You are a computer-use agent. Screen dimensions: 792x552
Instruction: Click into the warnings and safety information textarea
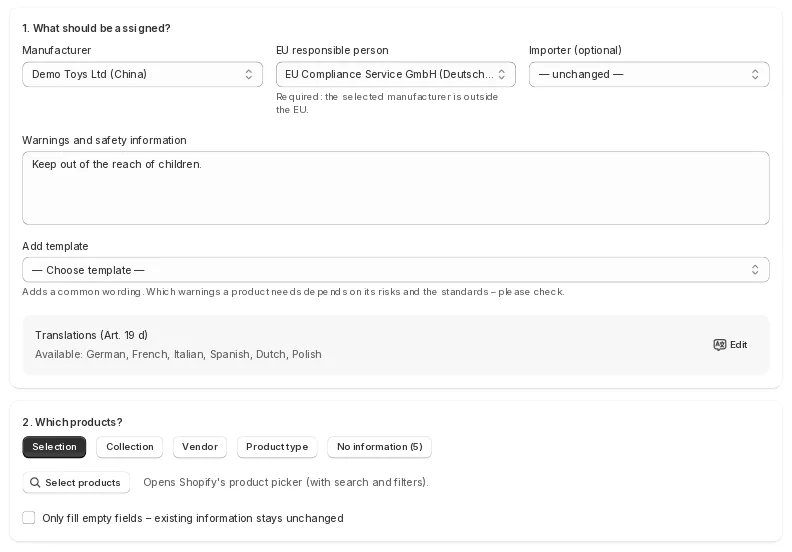(x=395, y=188)
